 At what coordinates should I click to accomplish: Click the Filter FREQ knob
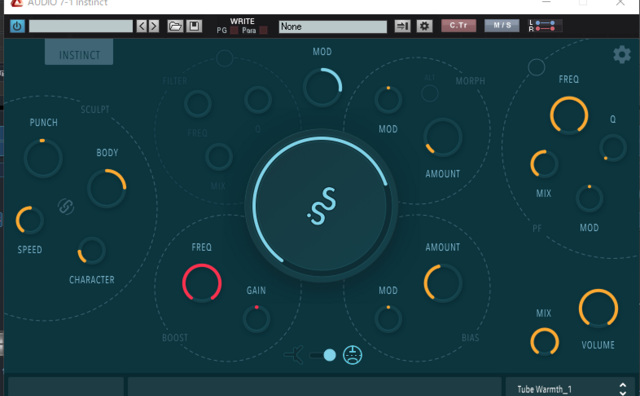pos(198,104)
